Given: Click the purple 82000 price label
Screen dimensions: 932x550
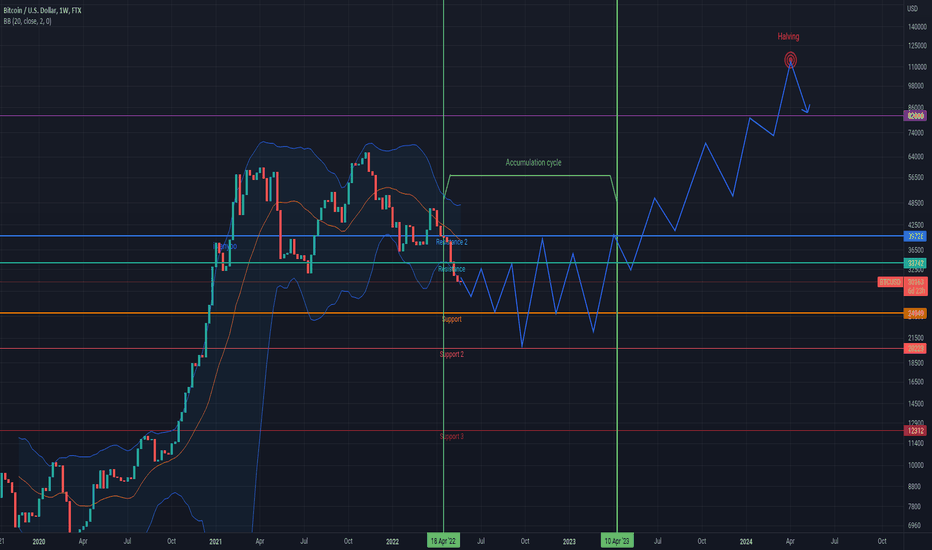Looking at the screenshot, I should point(915,116).
